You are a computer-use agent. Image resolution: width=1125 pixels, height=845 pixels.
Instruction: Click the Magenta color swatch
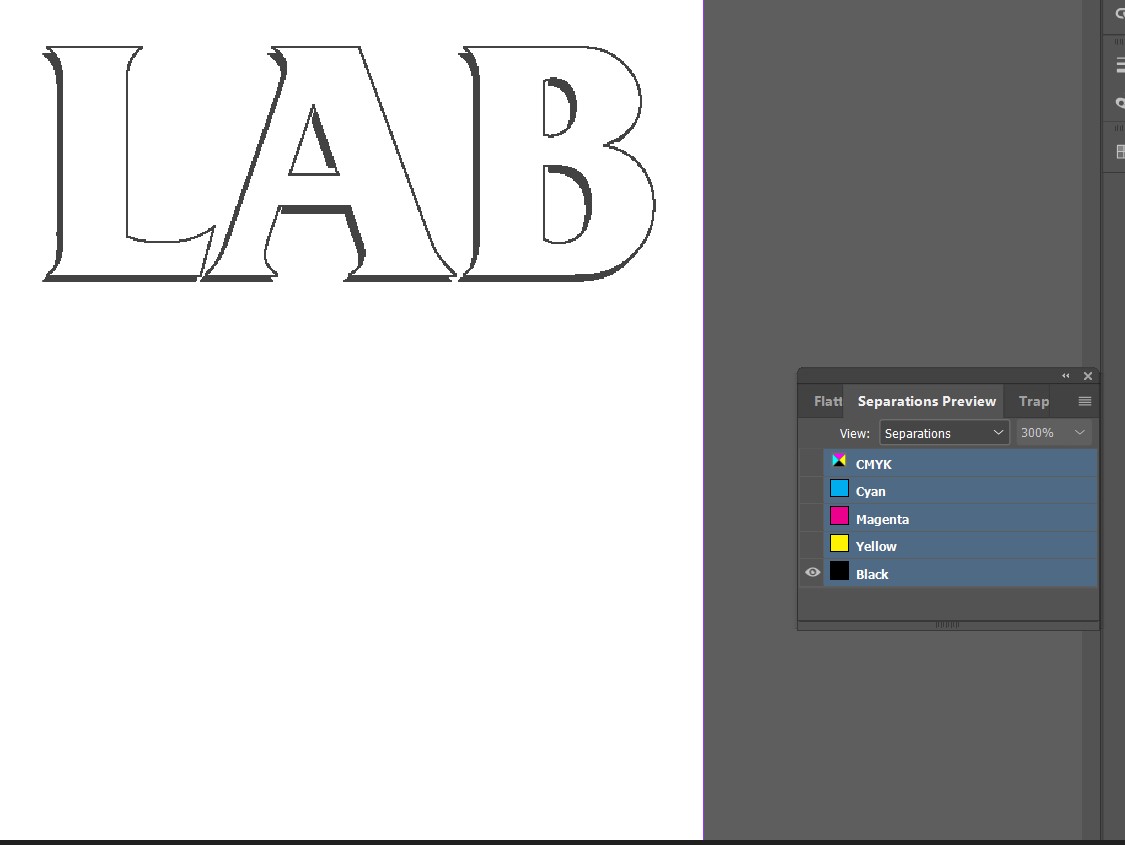[x=839, y=517]
